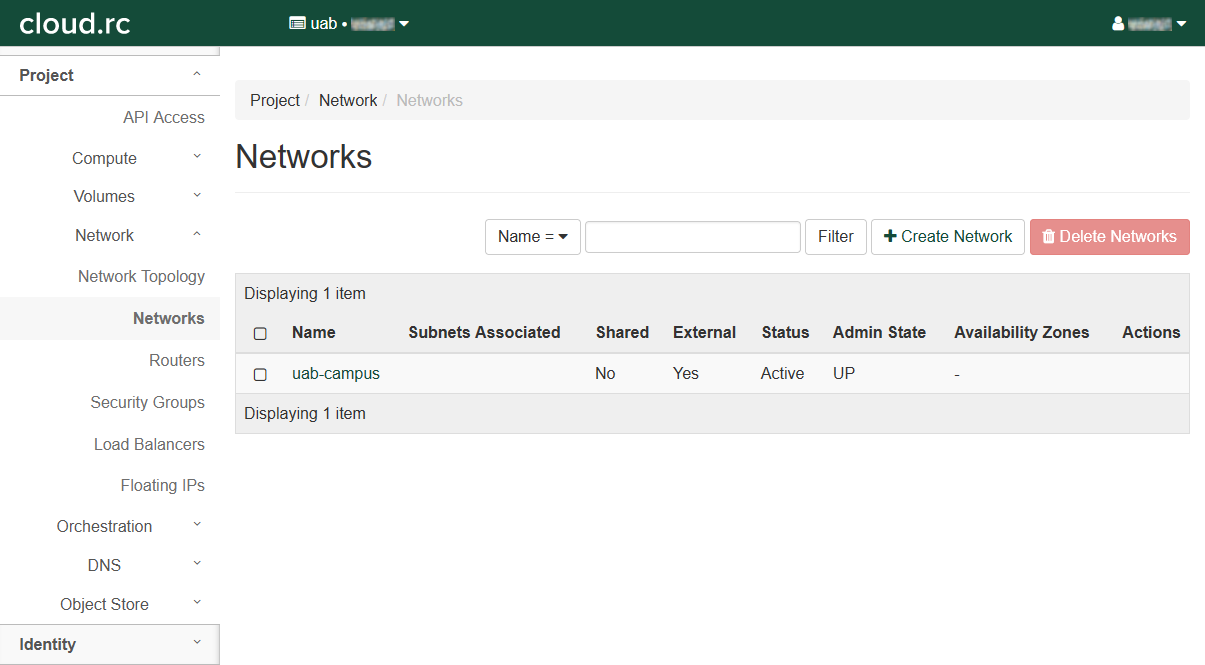Open the uab-campus network link

335,374
